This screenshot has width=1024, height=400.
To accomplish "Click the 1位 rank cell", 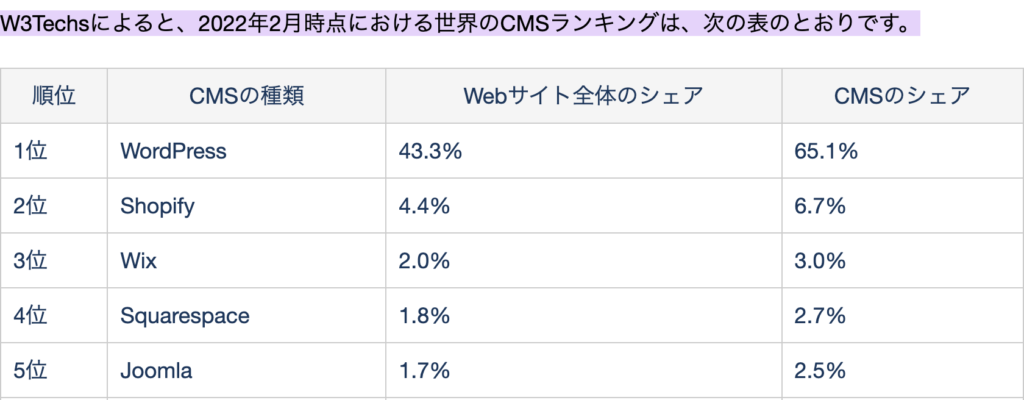I will click(x=30, y=151).
